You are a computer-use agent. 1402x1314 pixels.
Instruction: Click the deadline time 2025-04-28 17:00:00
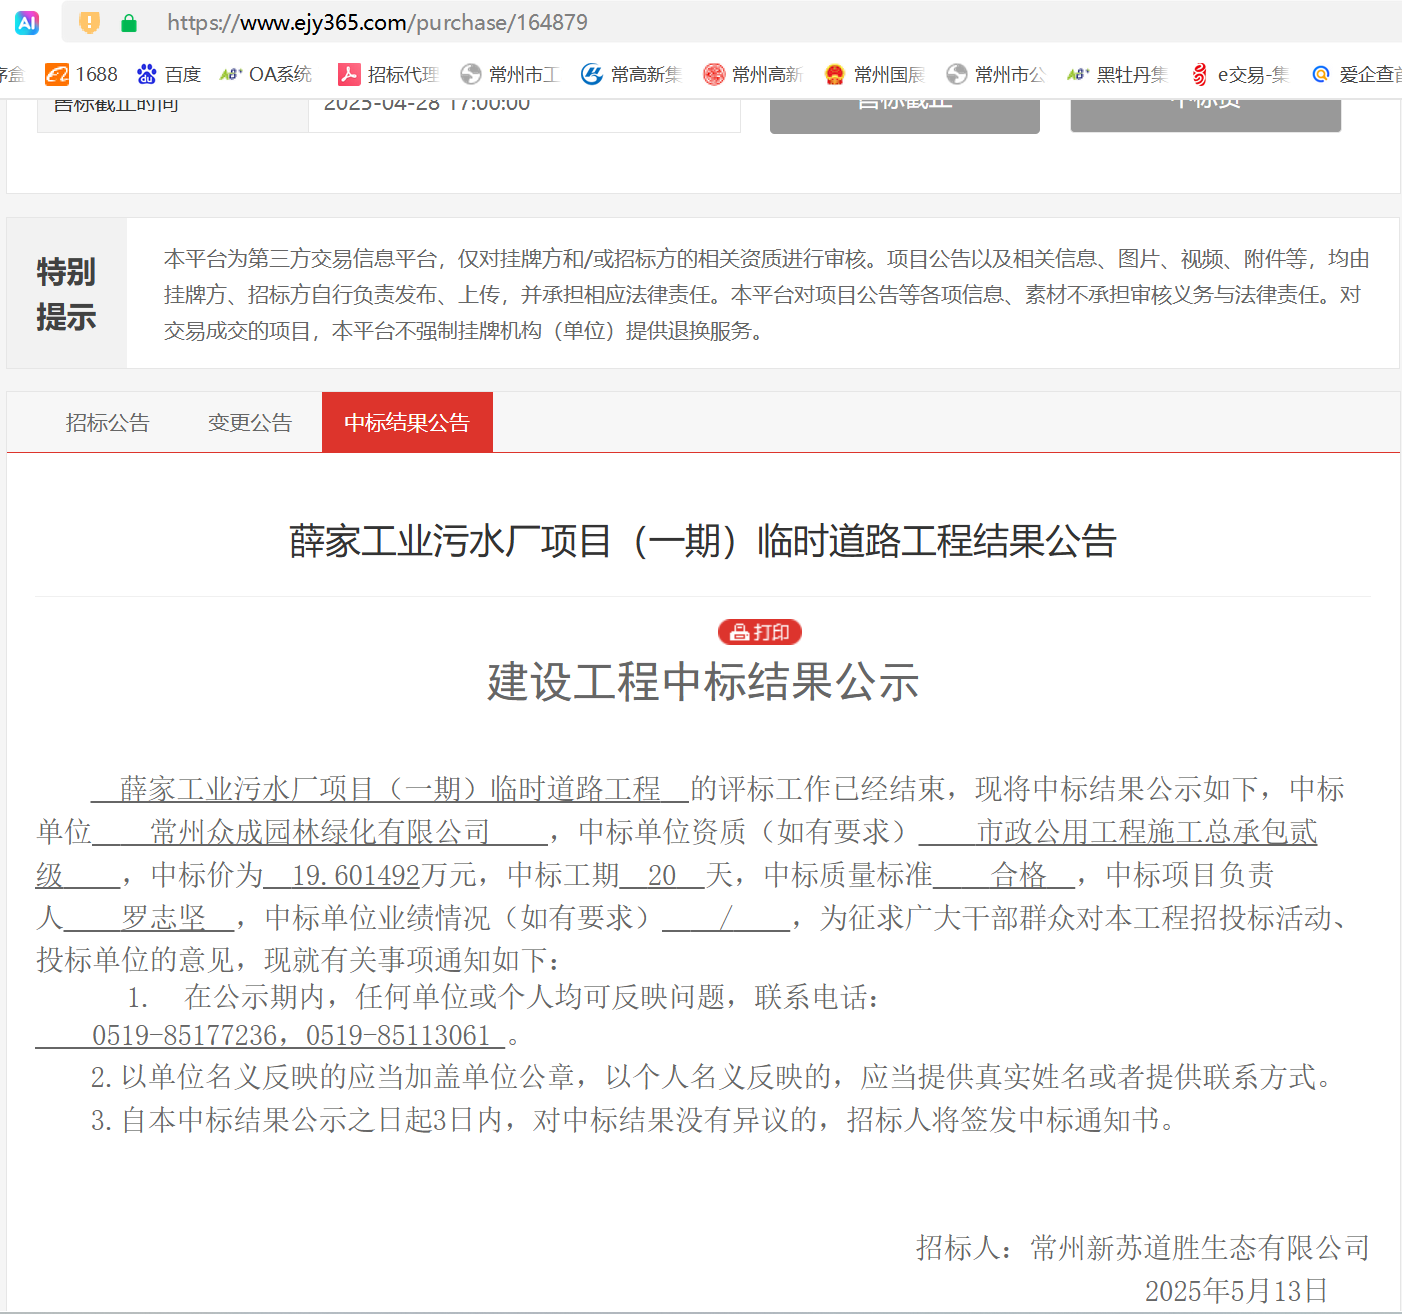427,106
